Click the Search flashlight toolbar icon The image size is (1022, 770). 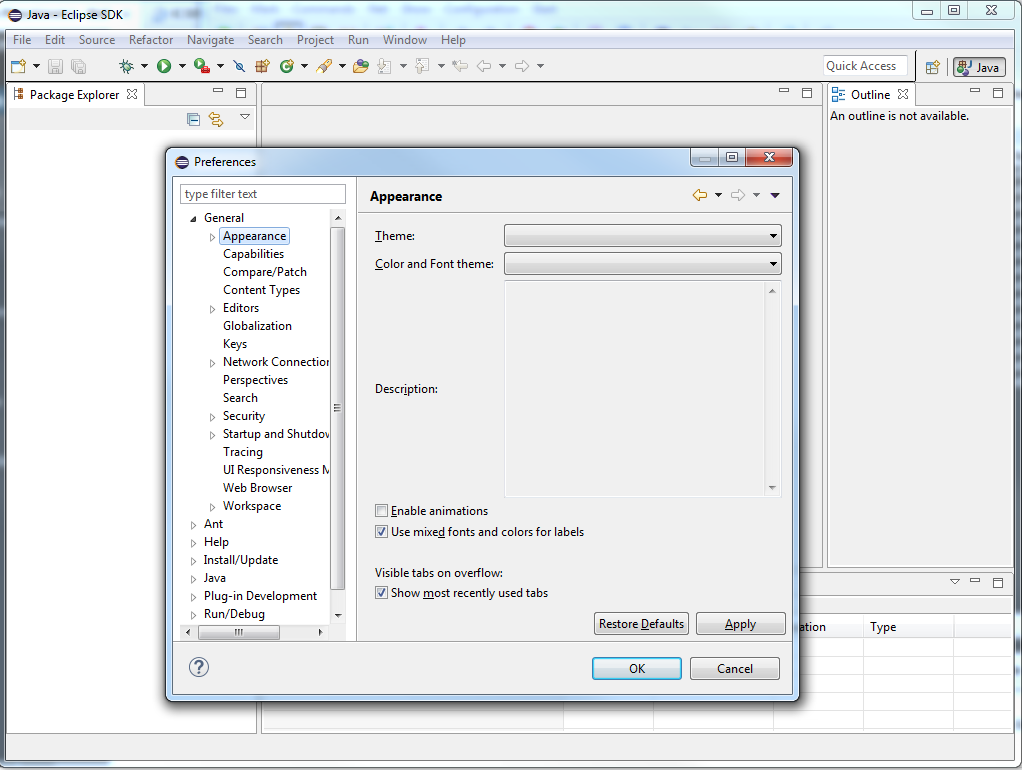(x=324, y=66)
